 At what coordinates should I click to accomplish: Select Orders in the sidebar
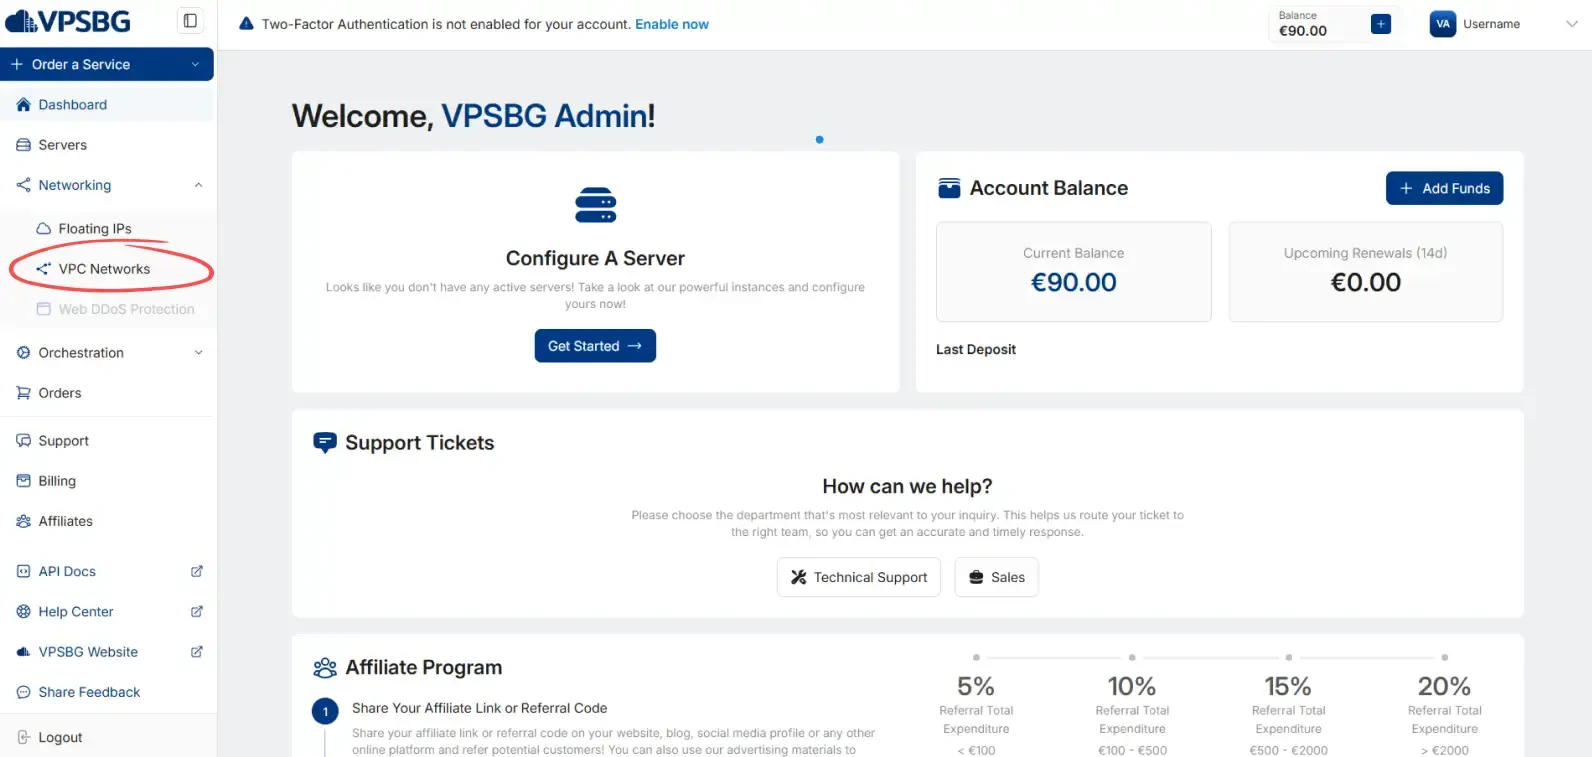click(60, 393)
